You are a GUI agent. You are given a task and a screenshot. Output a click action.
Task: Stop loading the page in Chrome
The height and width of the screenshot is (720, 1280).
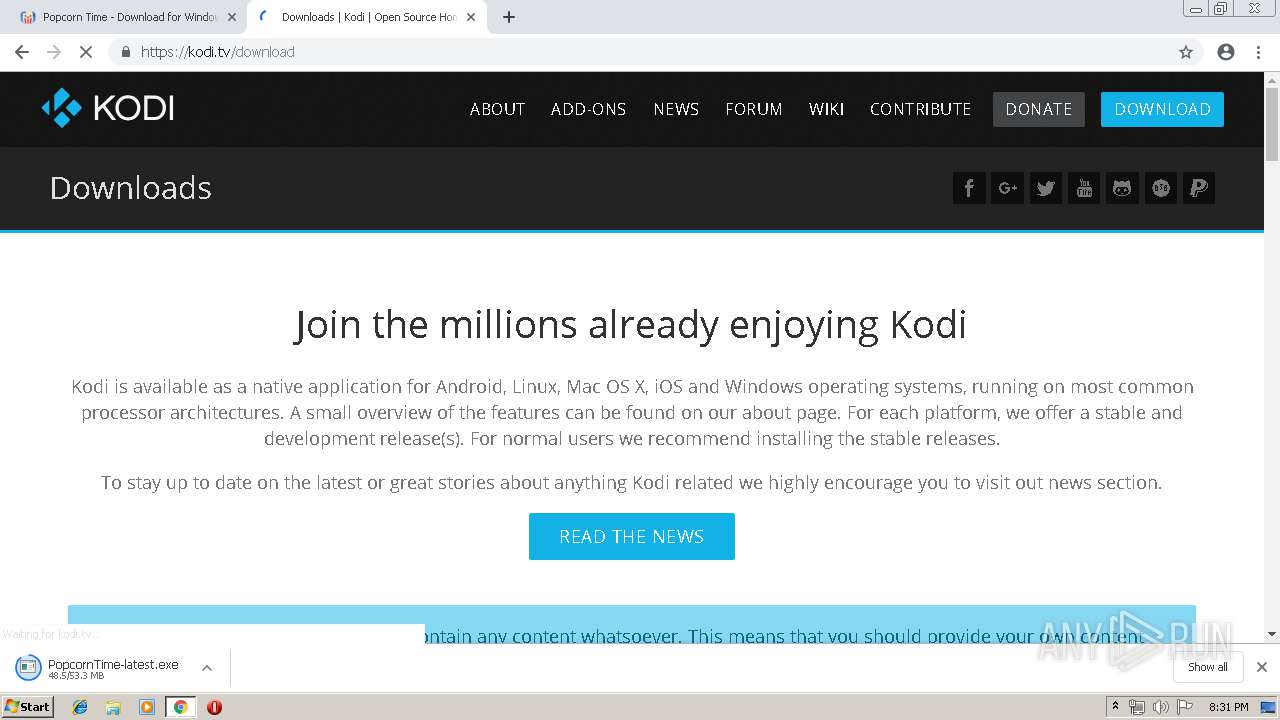(86, 52)
